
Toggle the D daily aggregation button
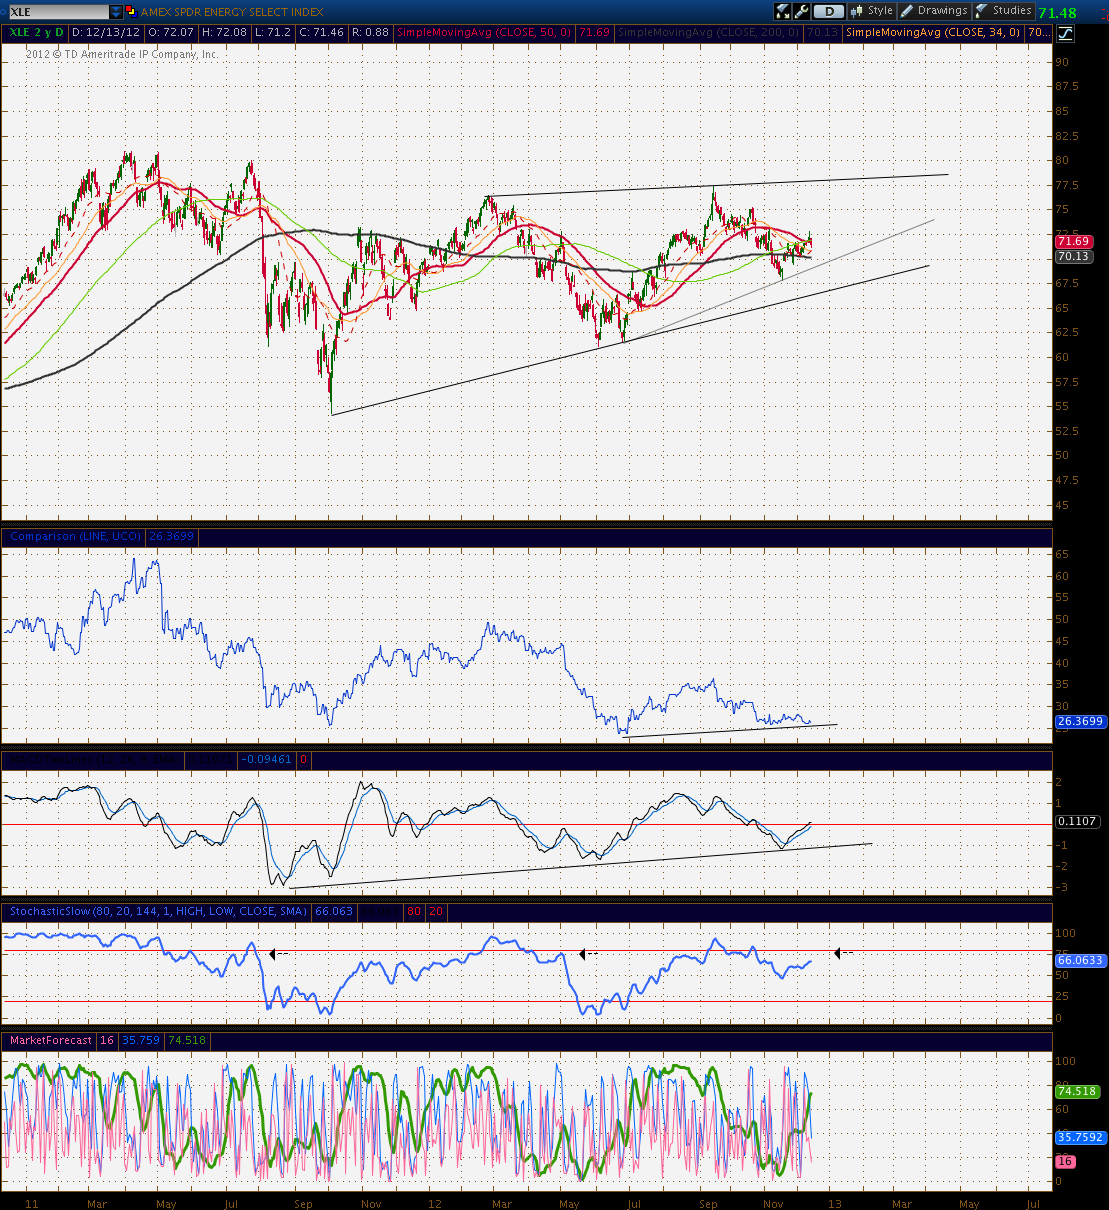828,11
